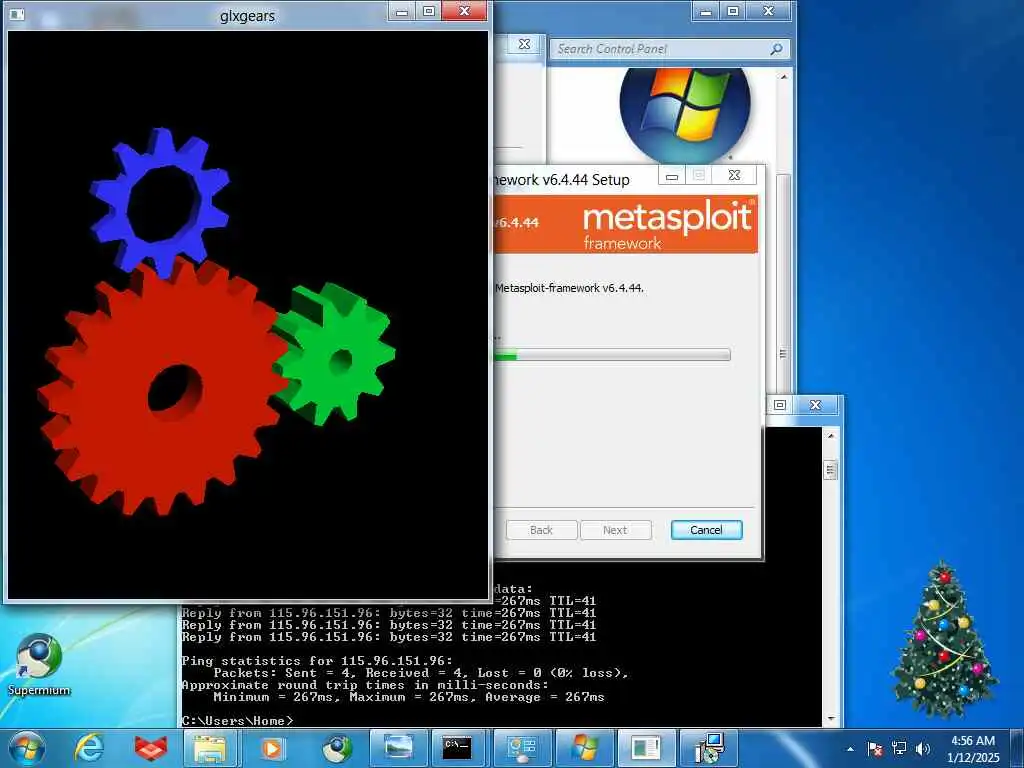
Task: Click the disabled Next button in setup
Action: 615,530
